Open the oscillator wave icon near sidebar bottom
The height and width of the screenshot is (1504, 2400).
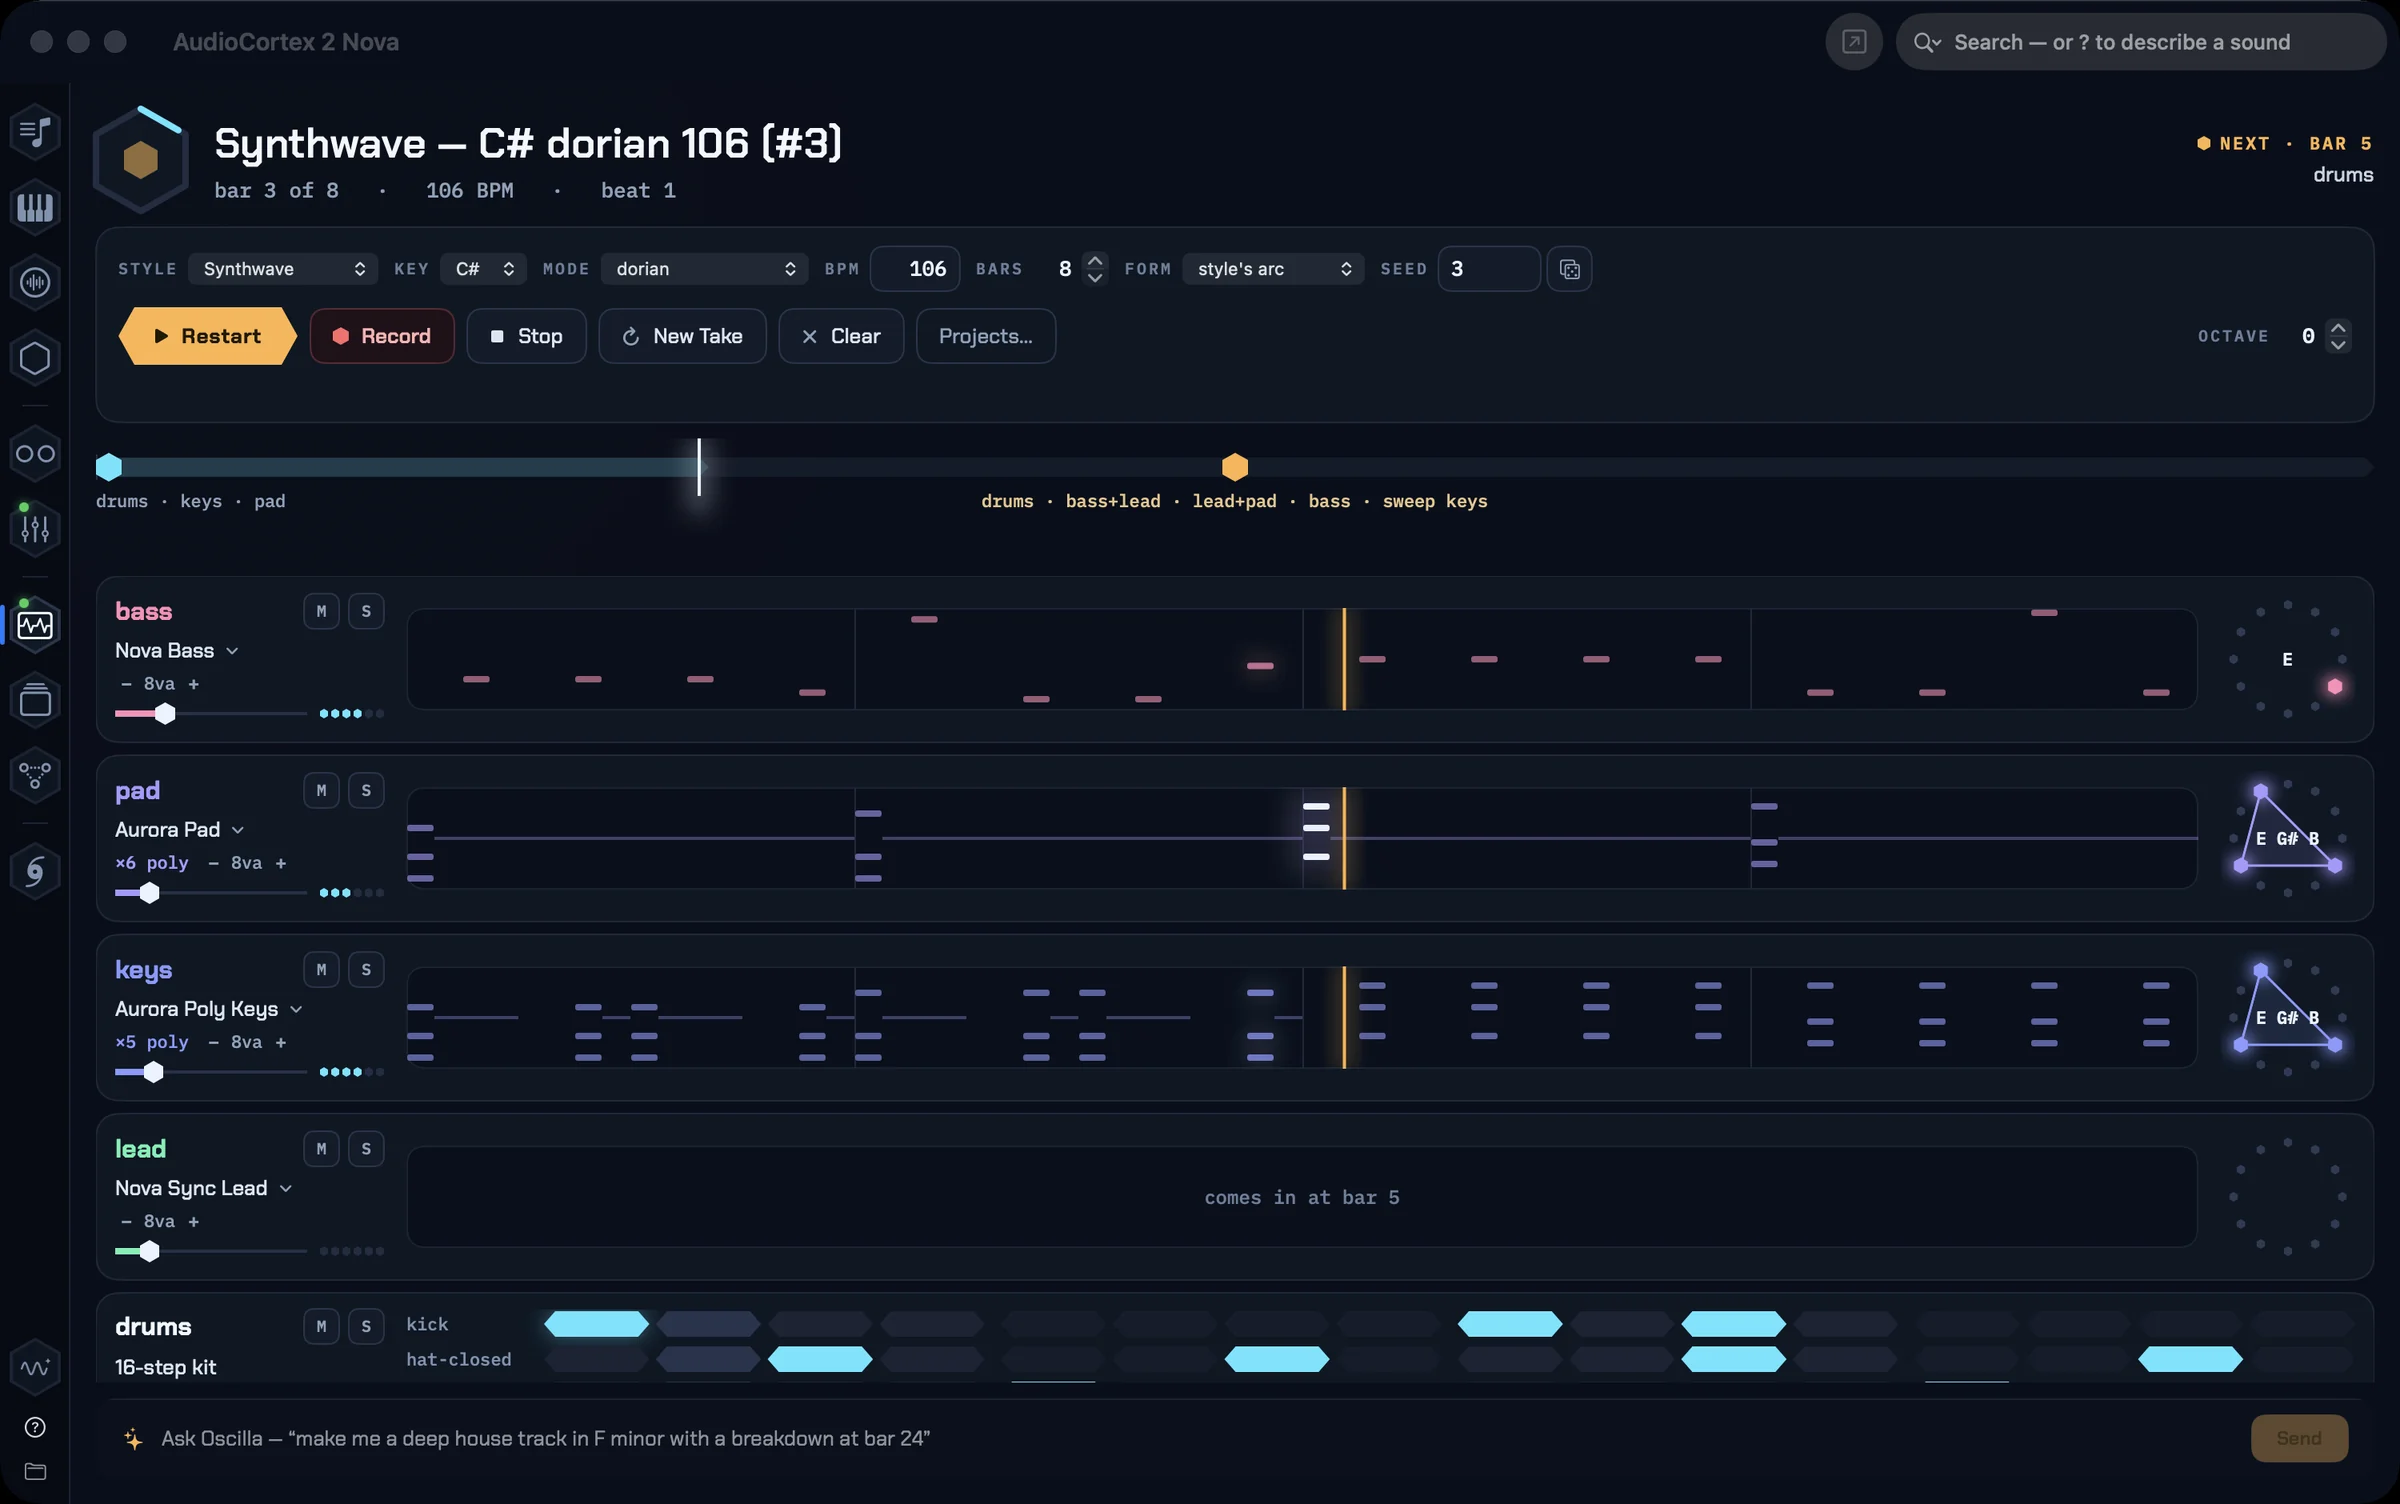pyautogui.click(x=35, y=1367)
